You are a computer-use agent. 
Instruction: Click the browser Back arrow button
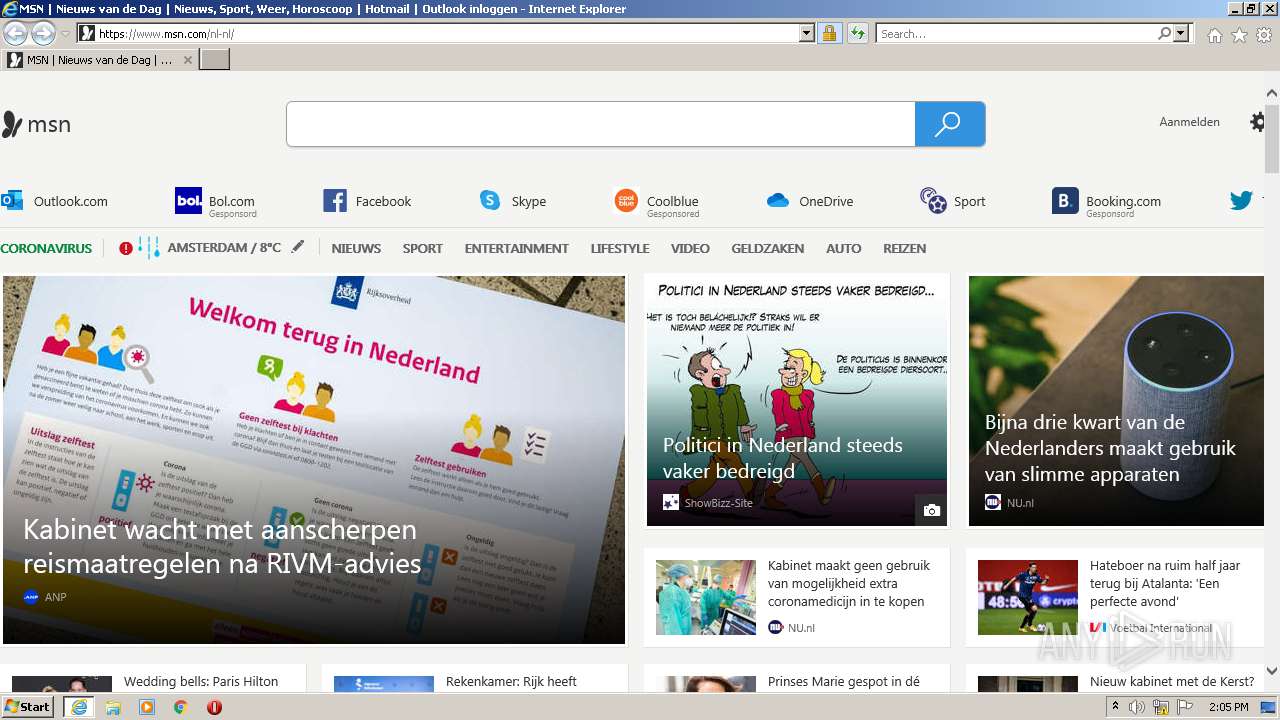[x=15, y=33]
